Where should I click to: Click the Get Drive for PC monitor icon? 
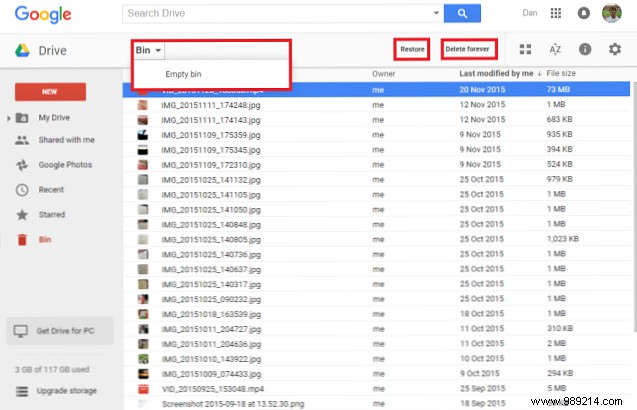click(x=20, y=331)
